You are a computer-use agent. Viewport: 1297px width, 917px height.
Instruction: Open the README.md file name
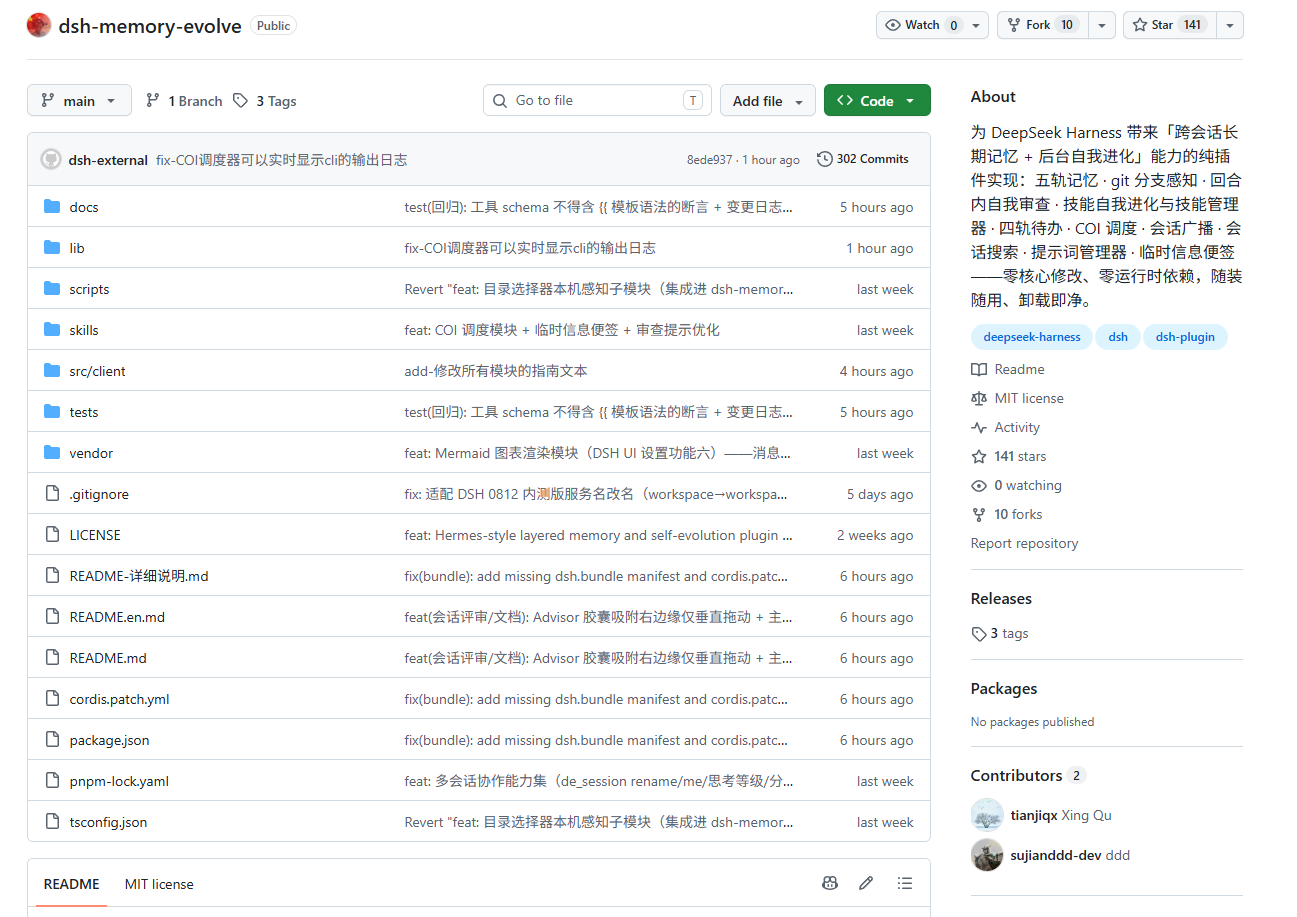coord(108,658)
